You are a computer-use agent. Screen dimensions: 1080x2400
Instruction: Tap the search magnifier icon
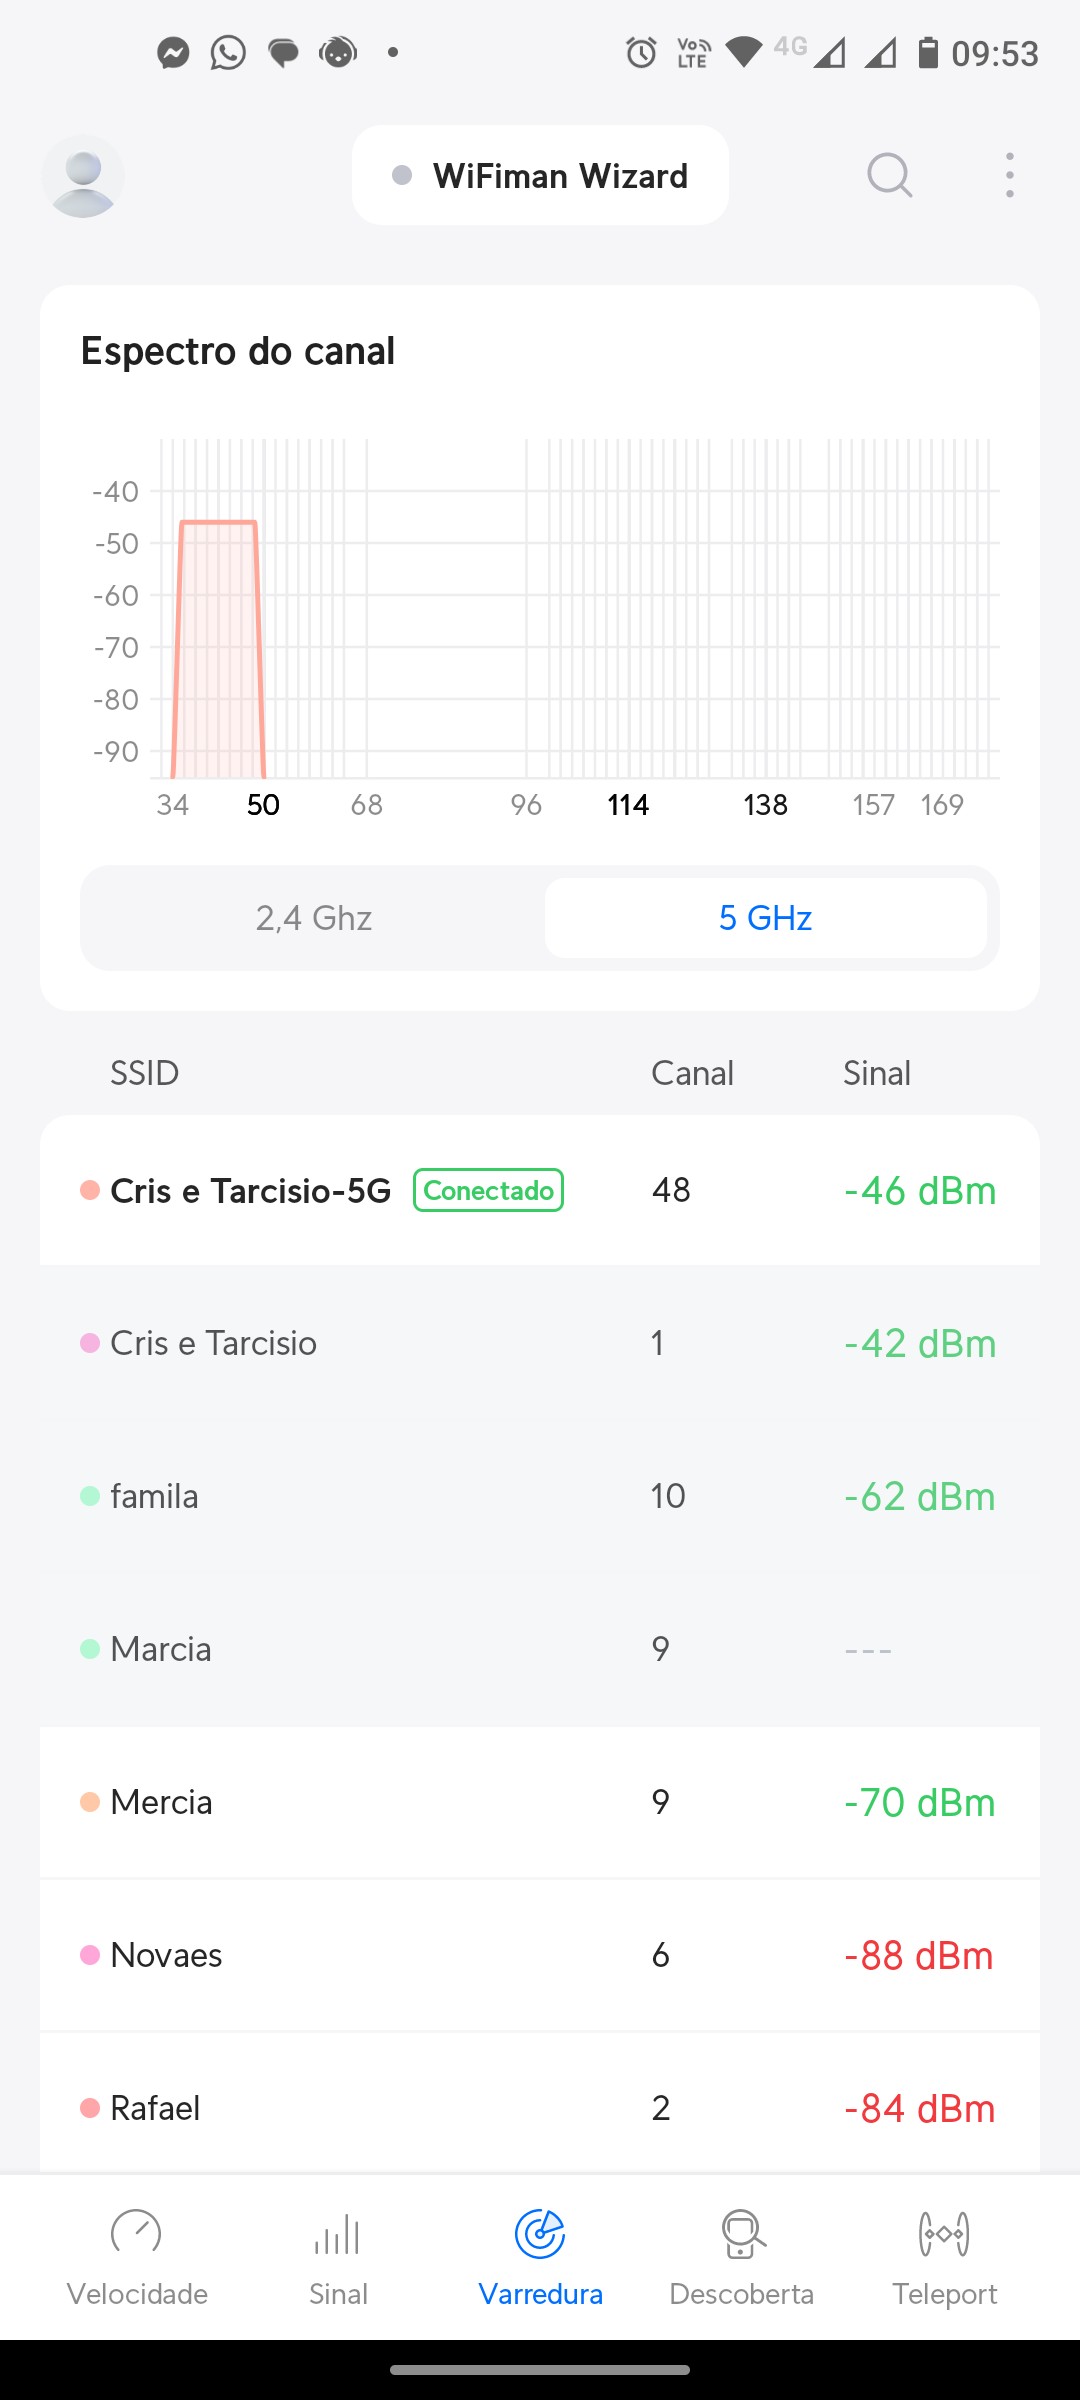889,176
